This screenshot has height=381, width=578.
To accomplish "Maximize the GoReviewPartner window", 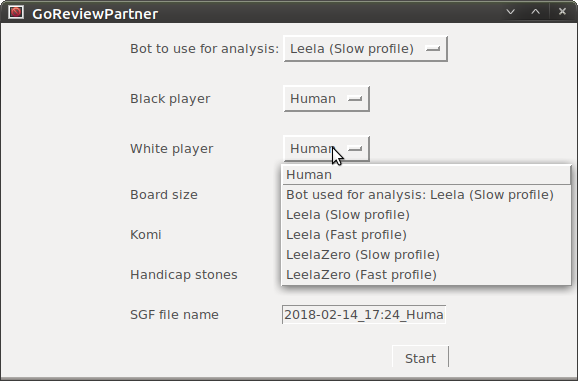I will click(x=536, y=12).
